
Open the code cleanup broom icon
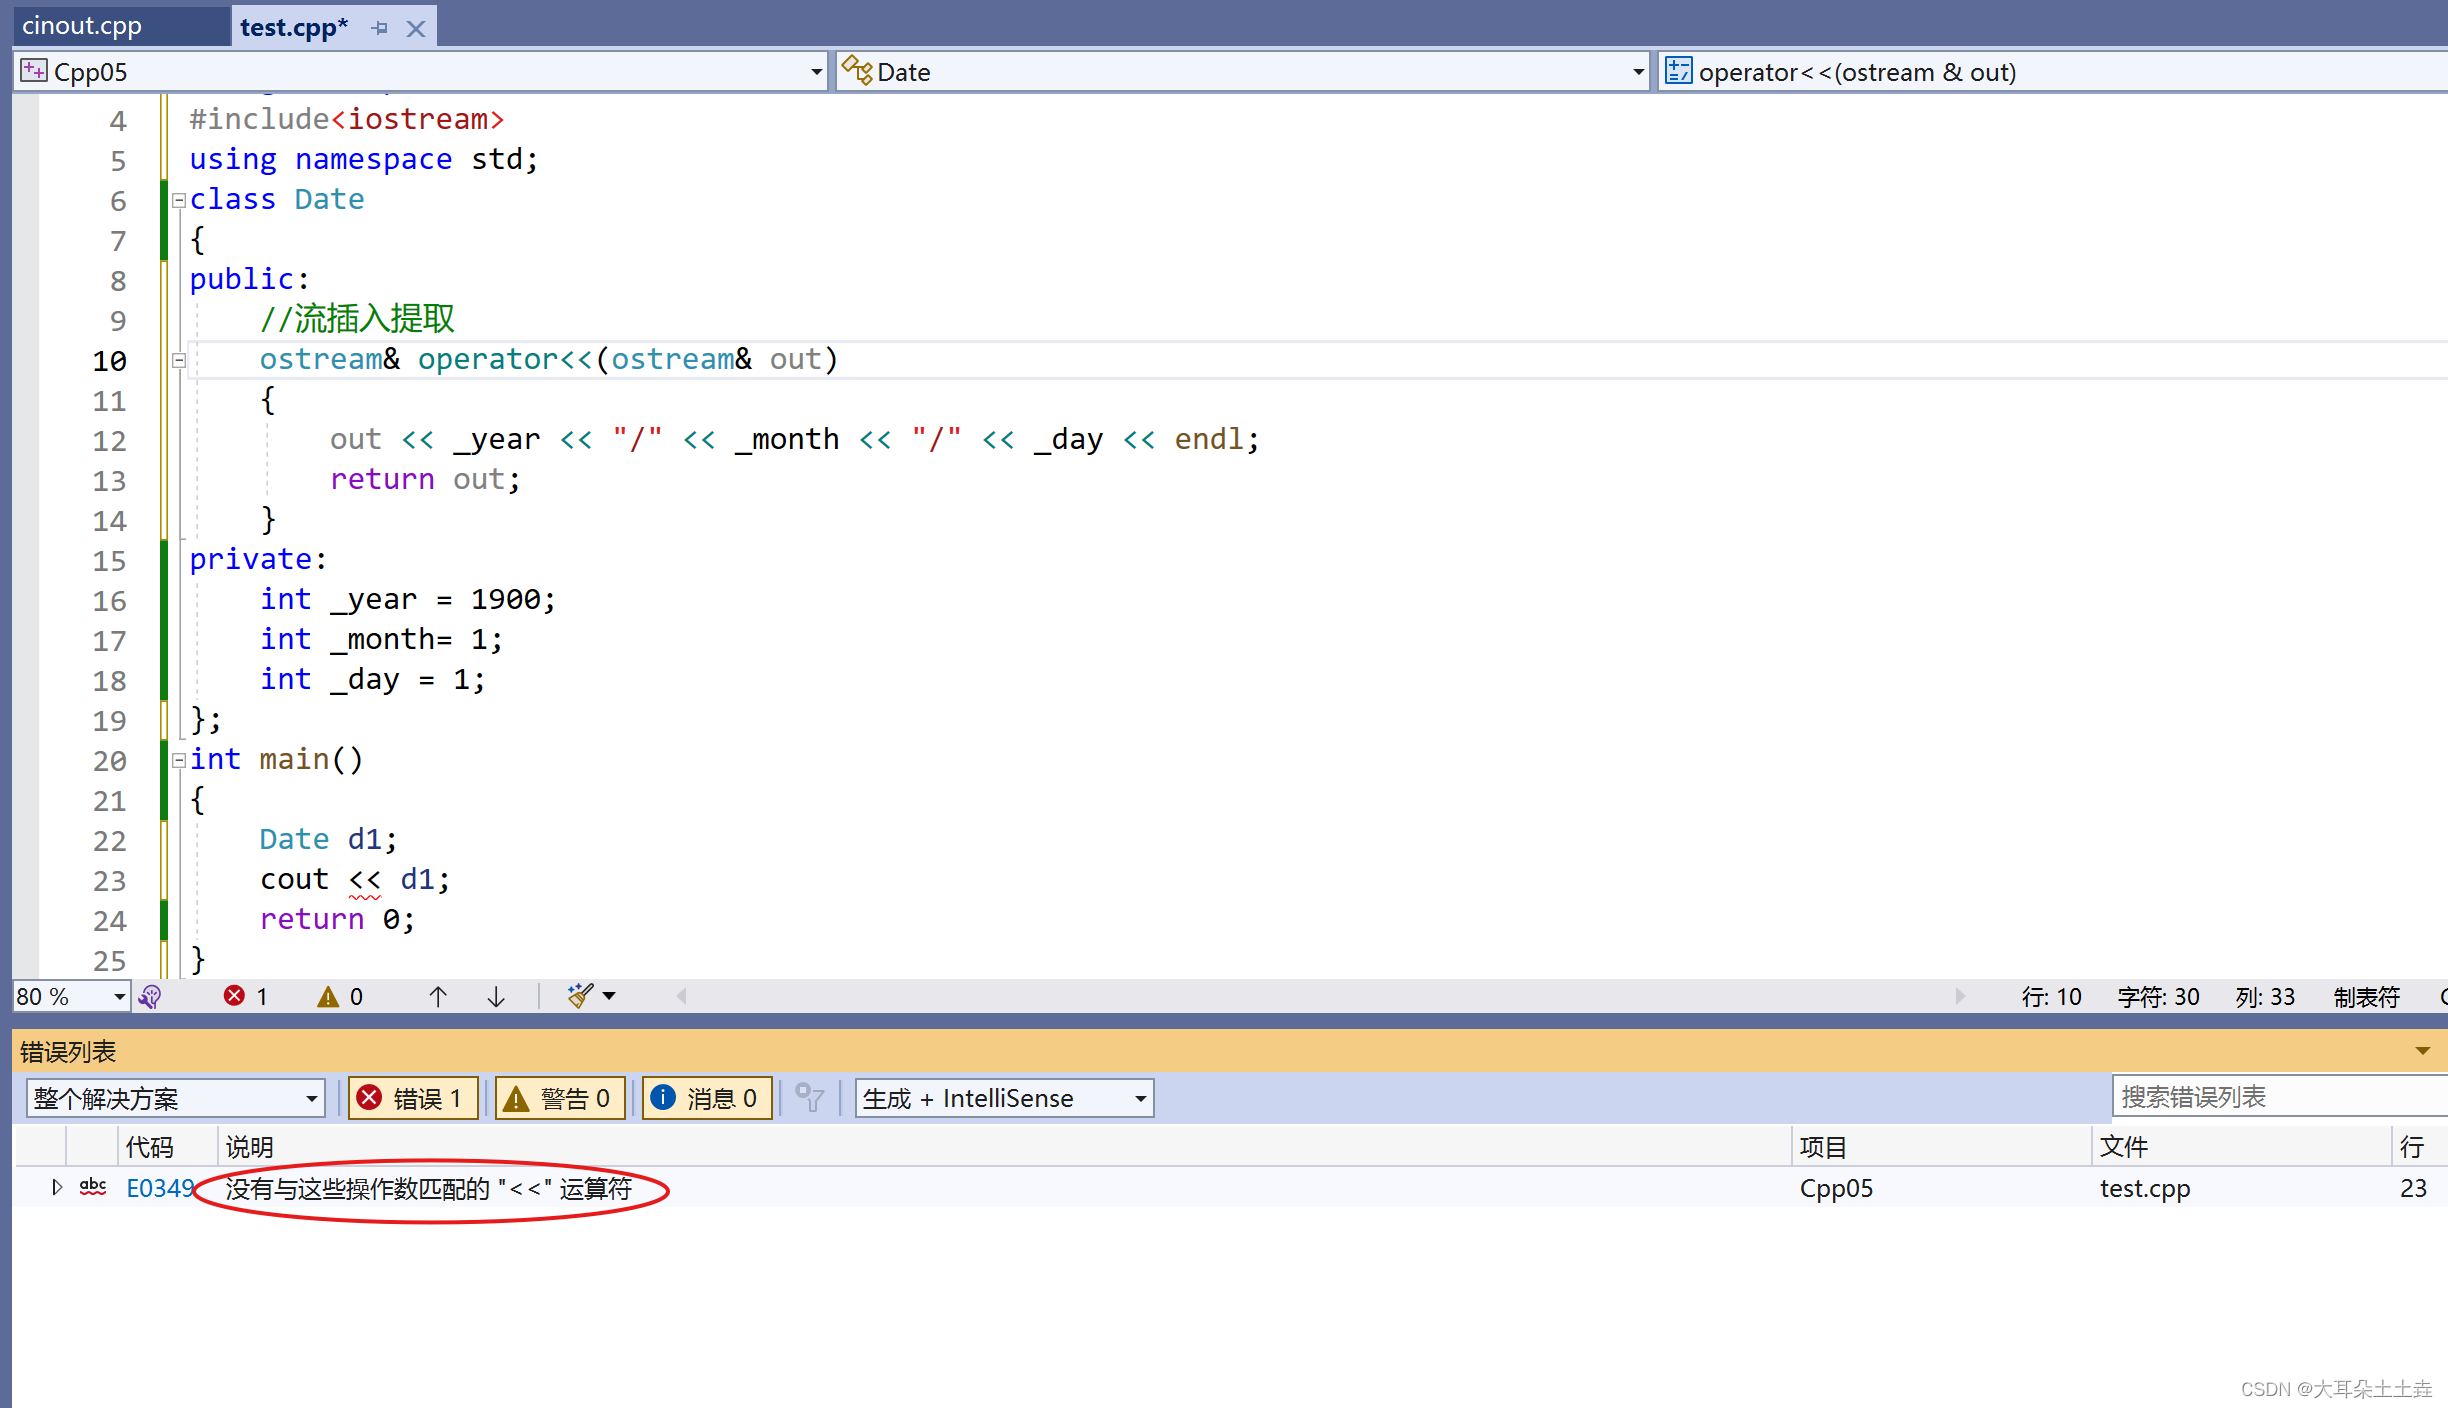click(580, 996)
